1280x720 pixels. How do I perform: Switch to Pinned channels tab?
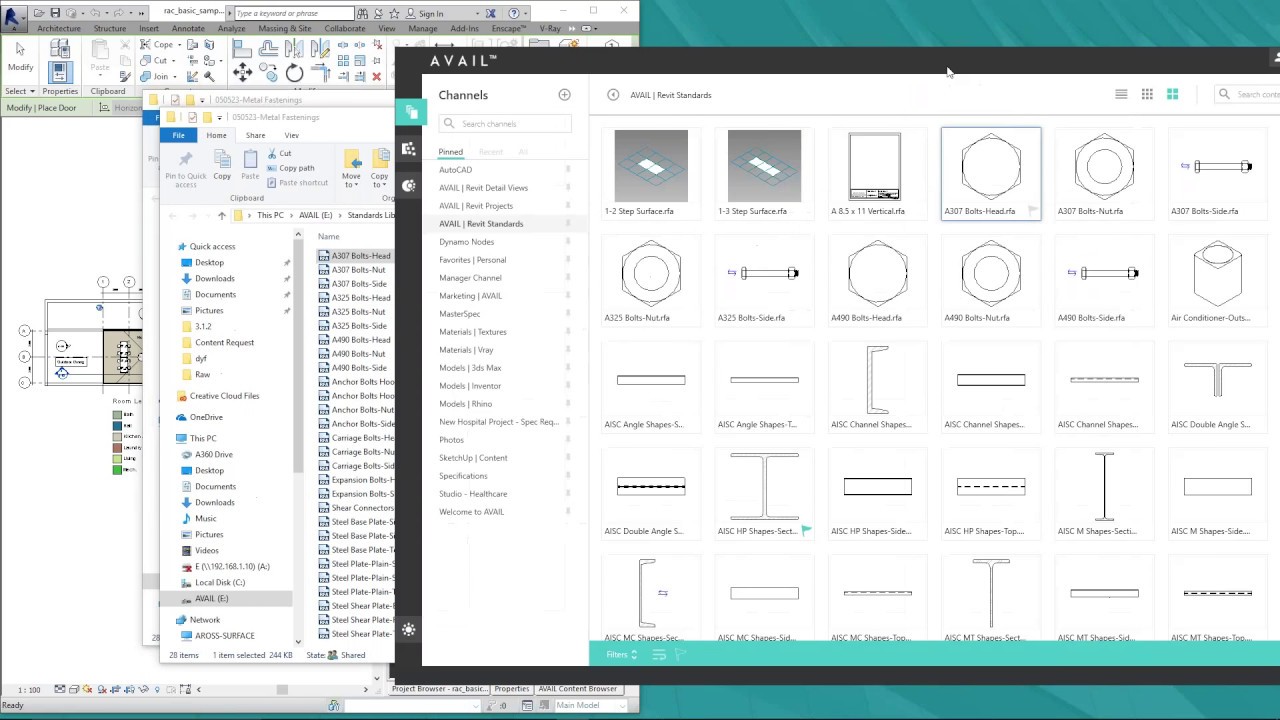click(x=450, y=152)
